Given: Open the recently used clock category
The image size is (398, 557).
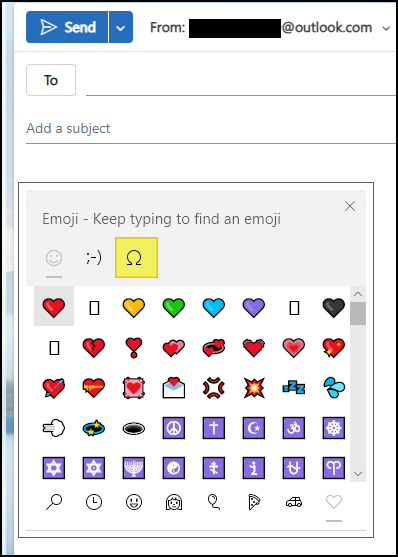Looking at the screenshot, I should tap(94, 503).
